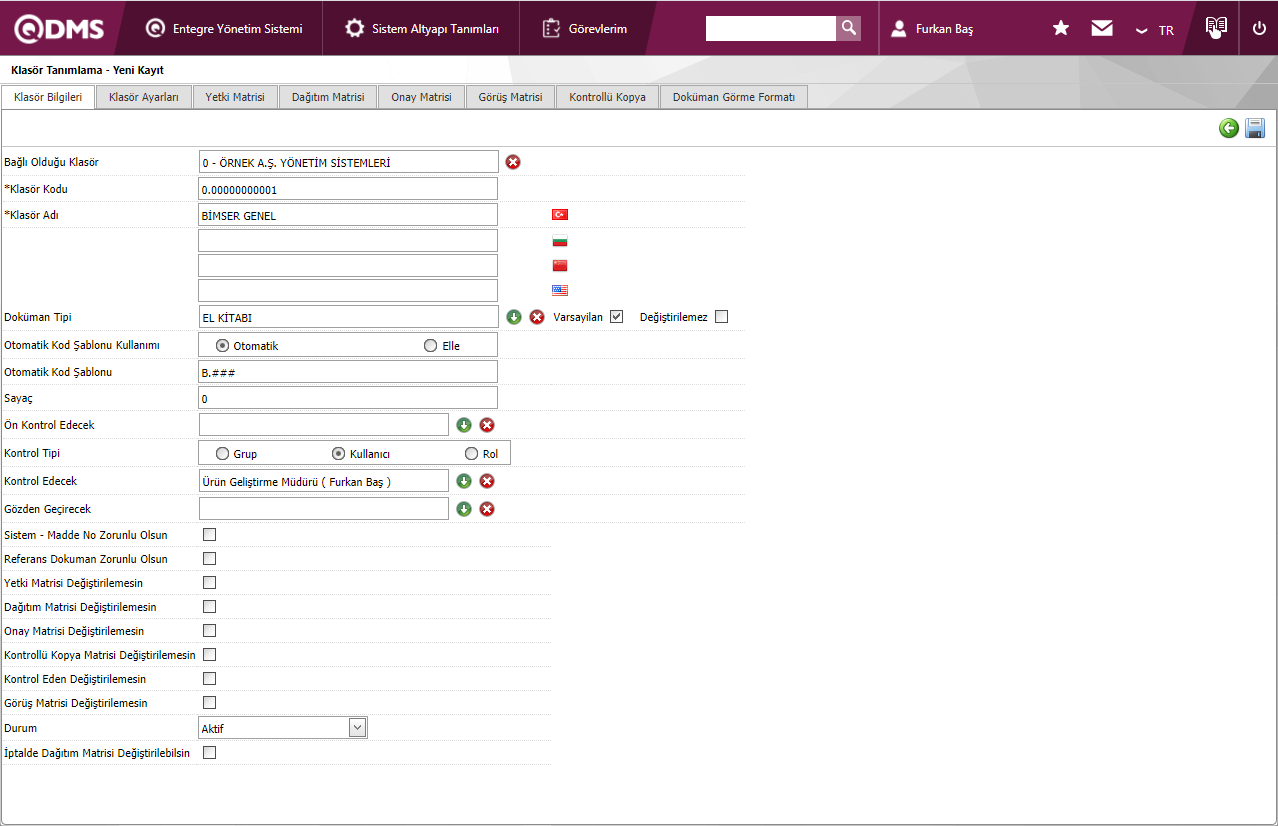
Task: Clear the Bağlı Olduğu Klasör field
Action: click(513, 162)
